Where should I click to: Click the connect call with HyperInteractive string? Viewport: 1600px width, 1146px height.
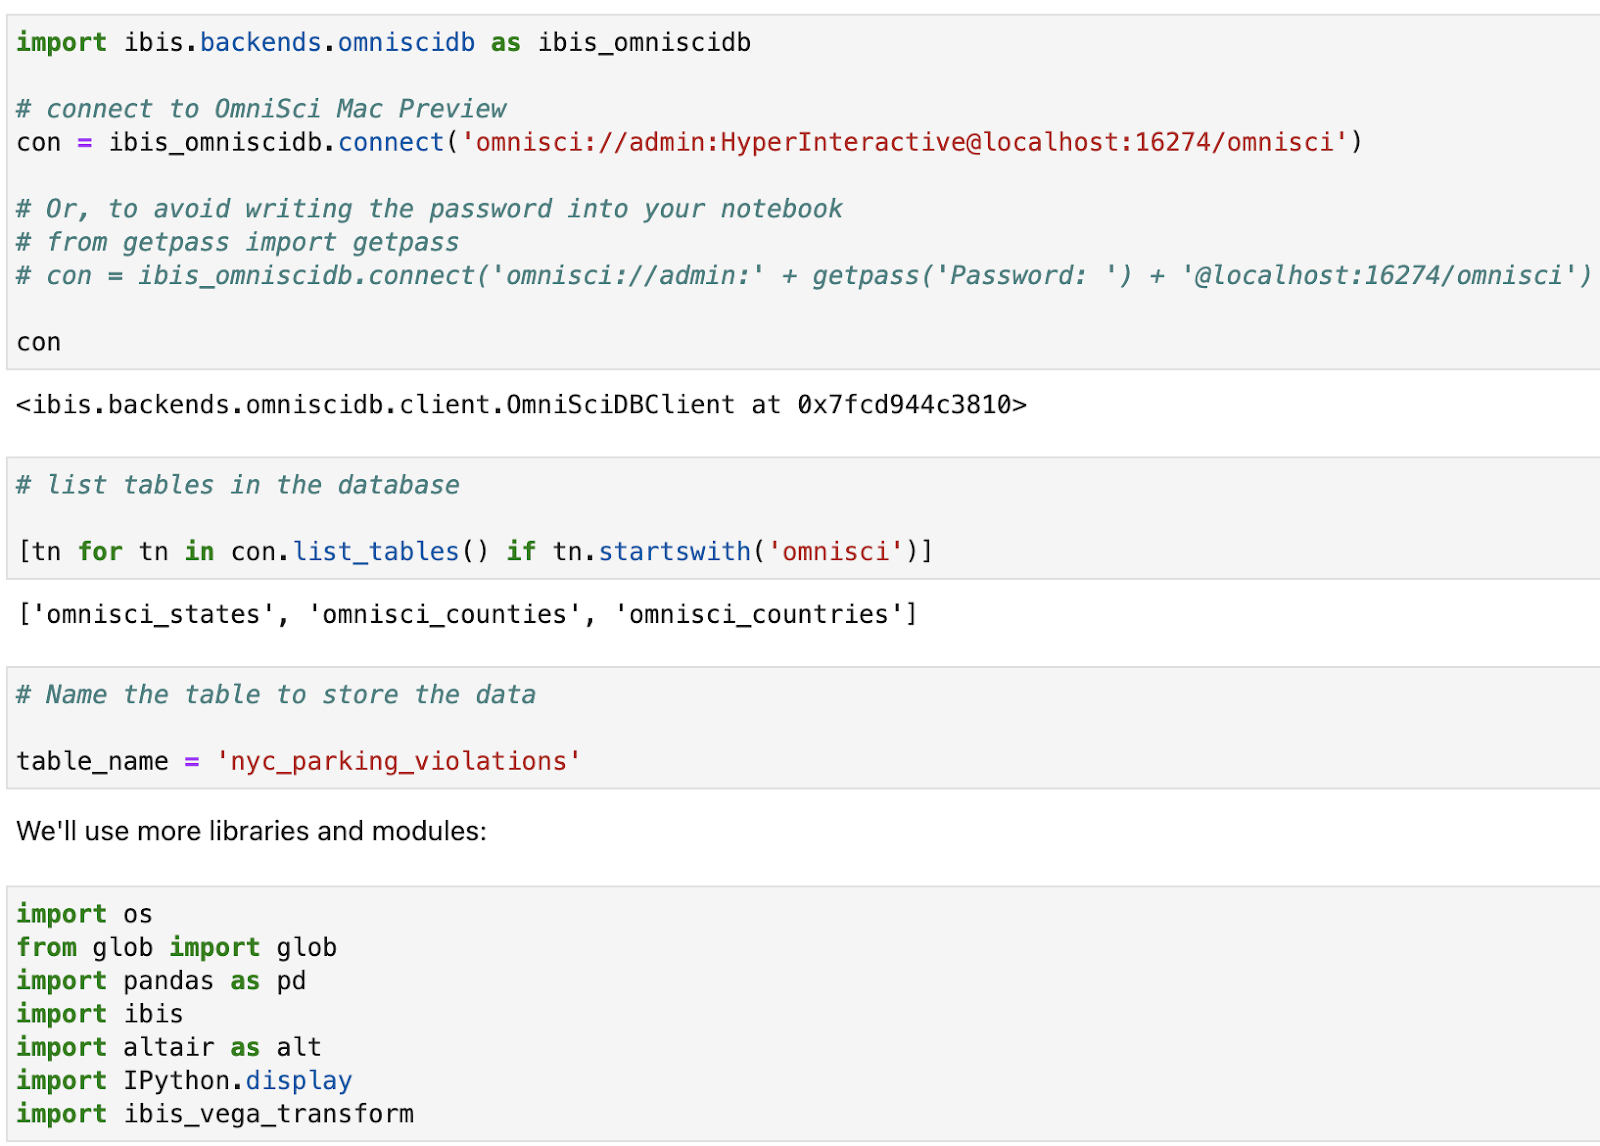tap(689, 143)
